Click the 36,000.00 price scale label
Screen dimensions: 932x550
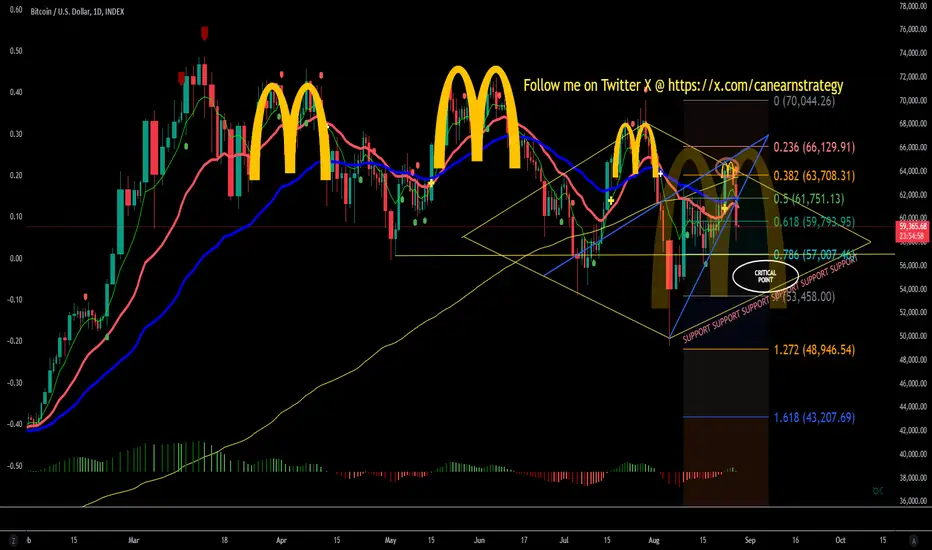913,501
